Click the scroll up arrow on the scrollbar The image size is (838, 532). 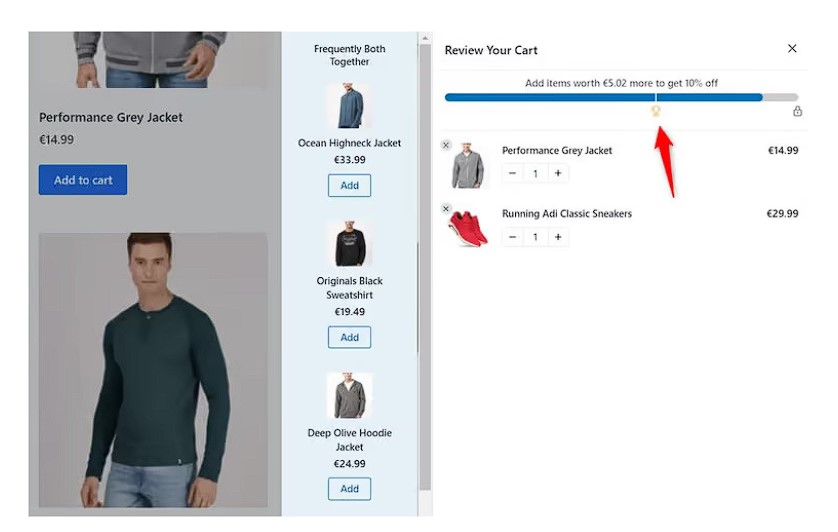pos(425,38)
